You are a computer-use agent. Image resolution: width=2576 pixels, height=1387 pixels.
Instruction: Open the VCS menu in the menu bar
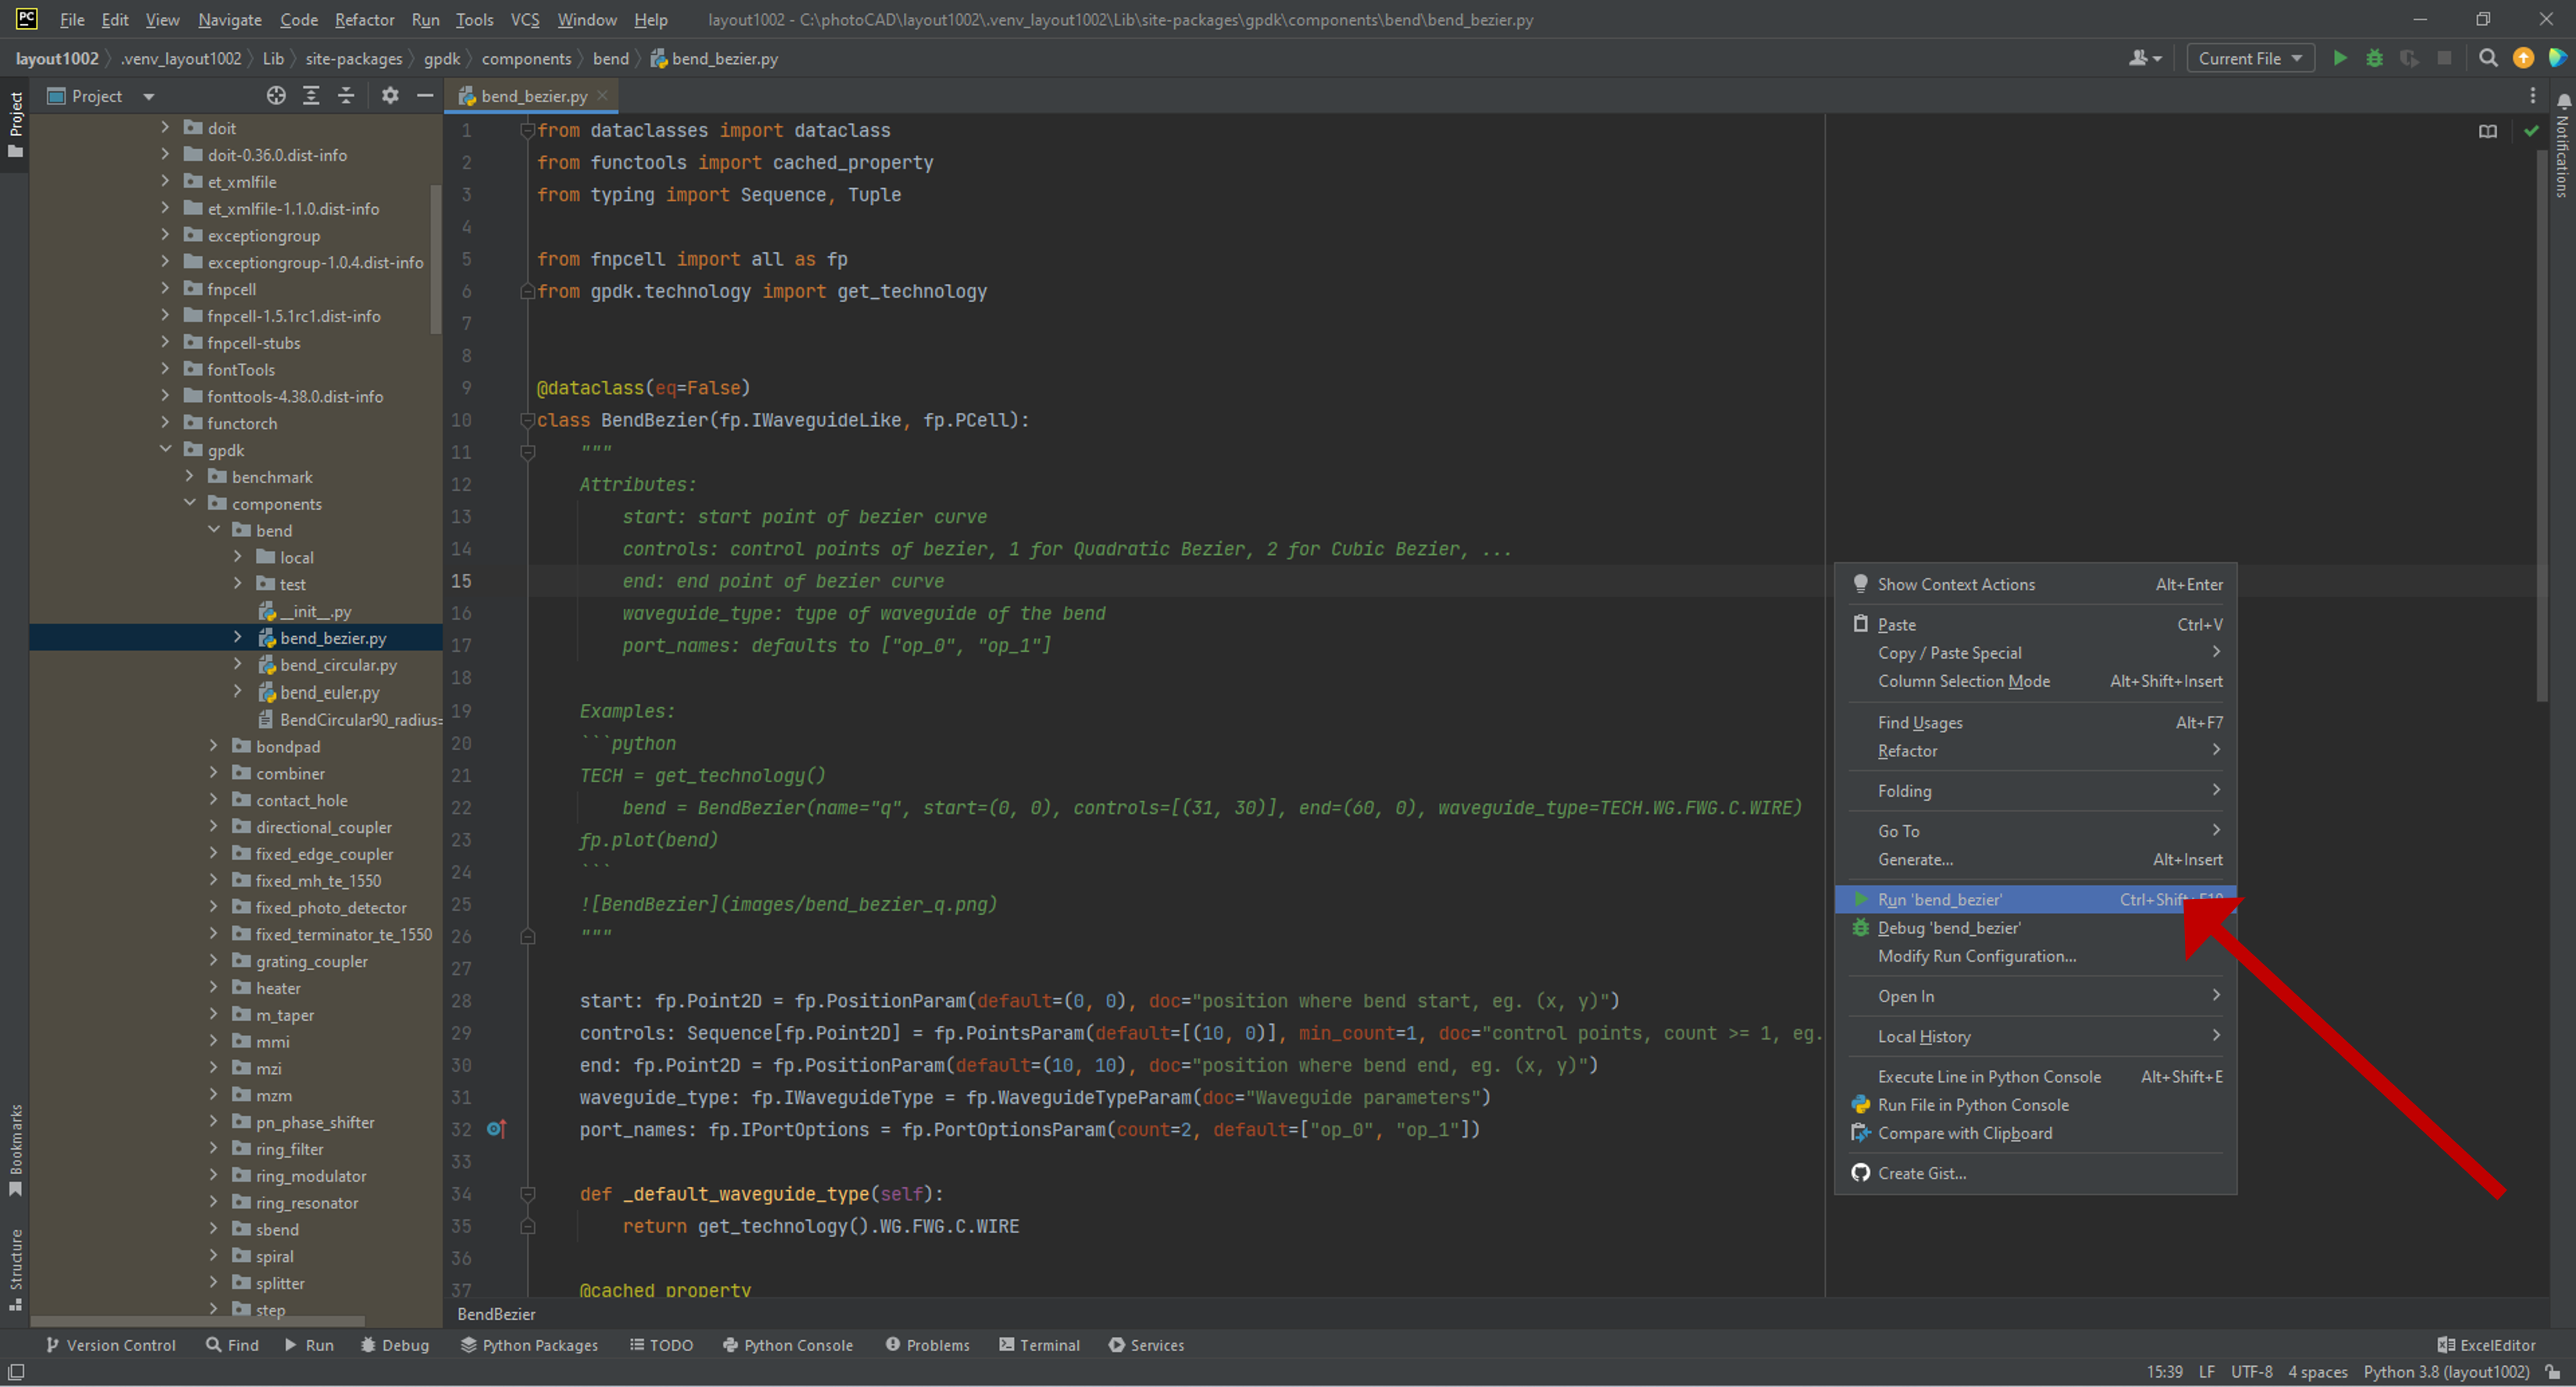[x=525, y=19]
